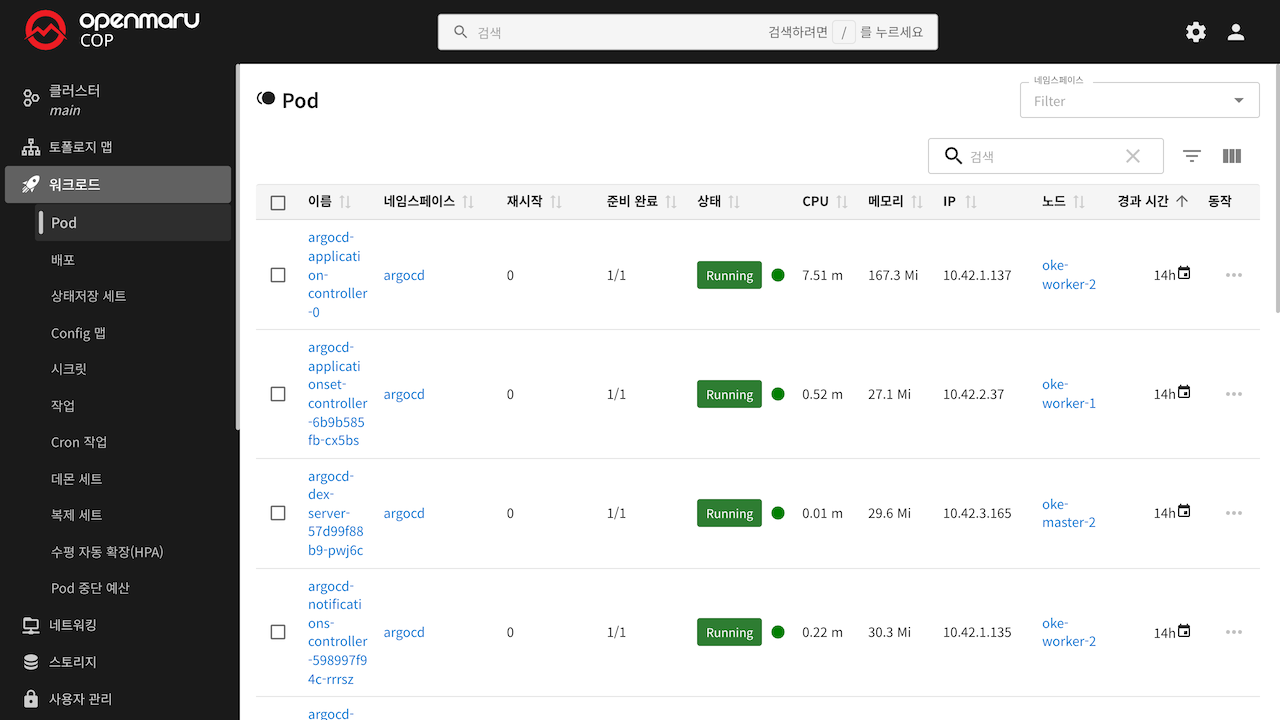
Task: Open the column view selector icon
Action: 1232,156
